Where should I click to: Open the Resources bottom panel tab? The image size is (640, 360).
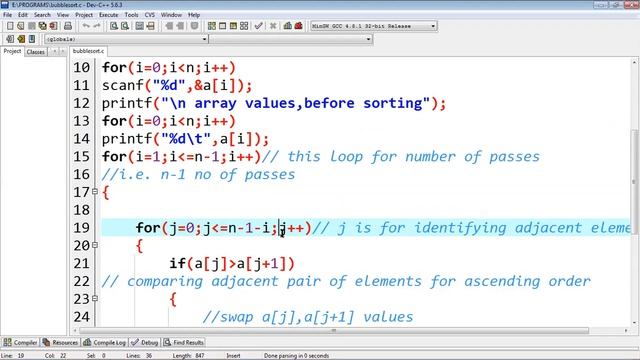60,342
